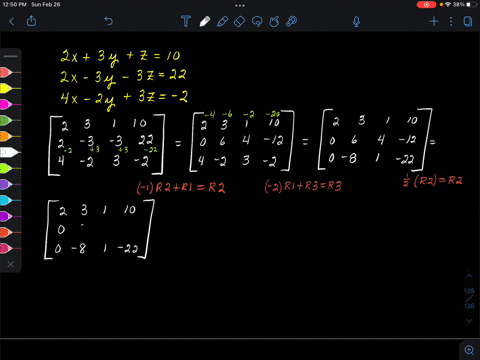Select the Highlighter tool

tap(222, 21)
